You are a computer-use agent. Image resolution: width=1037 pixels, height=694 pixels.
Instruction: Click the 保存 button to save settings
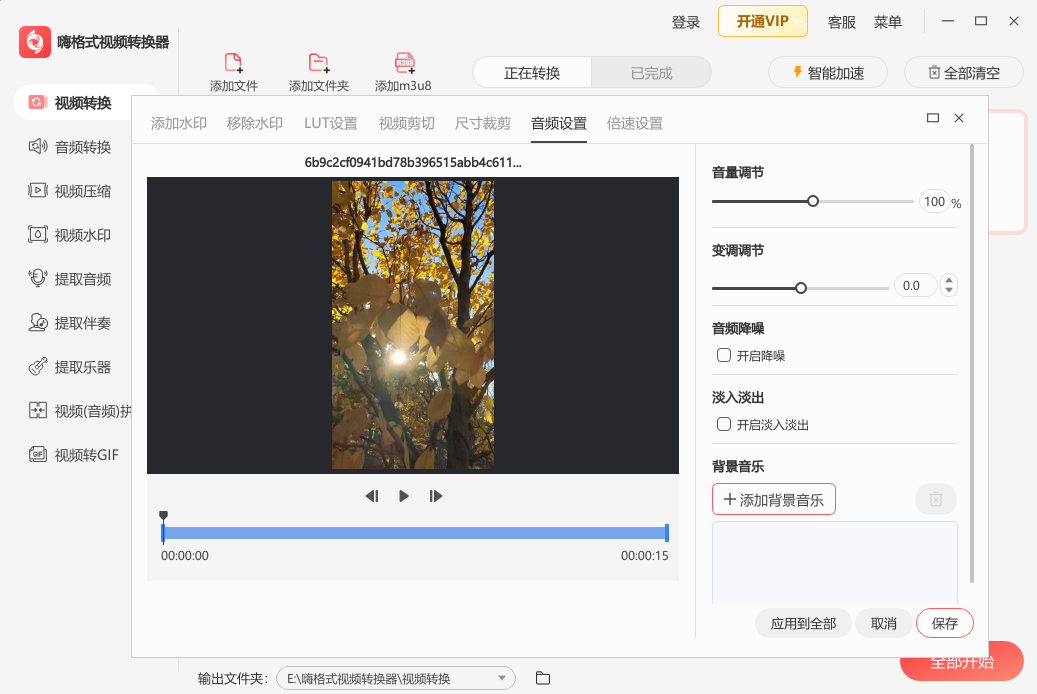pos(943,622)
